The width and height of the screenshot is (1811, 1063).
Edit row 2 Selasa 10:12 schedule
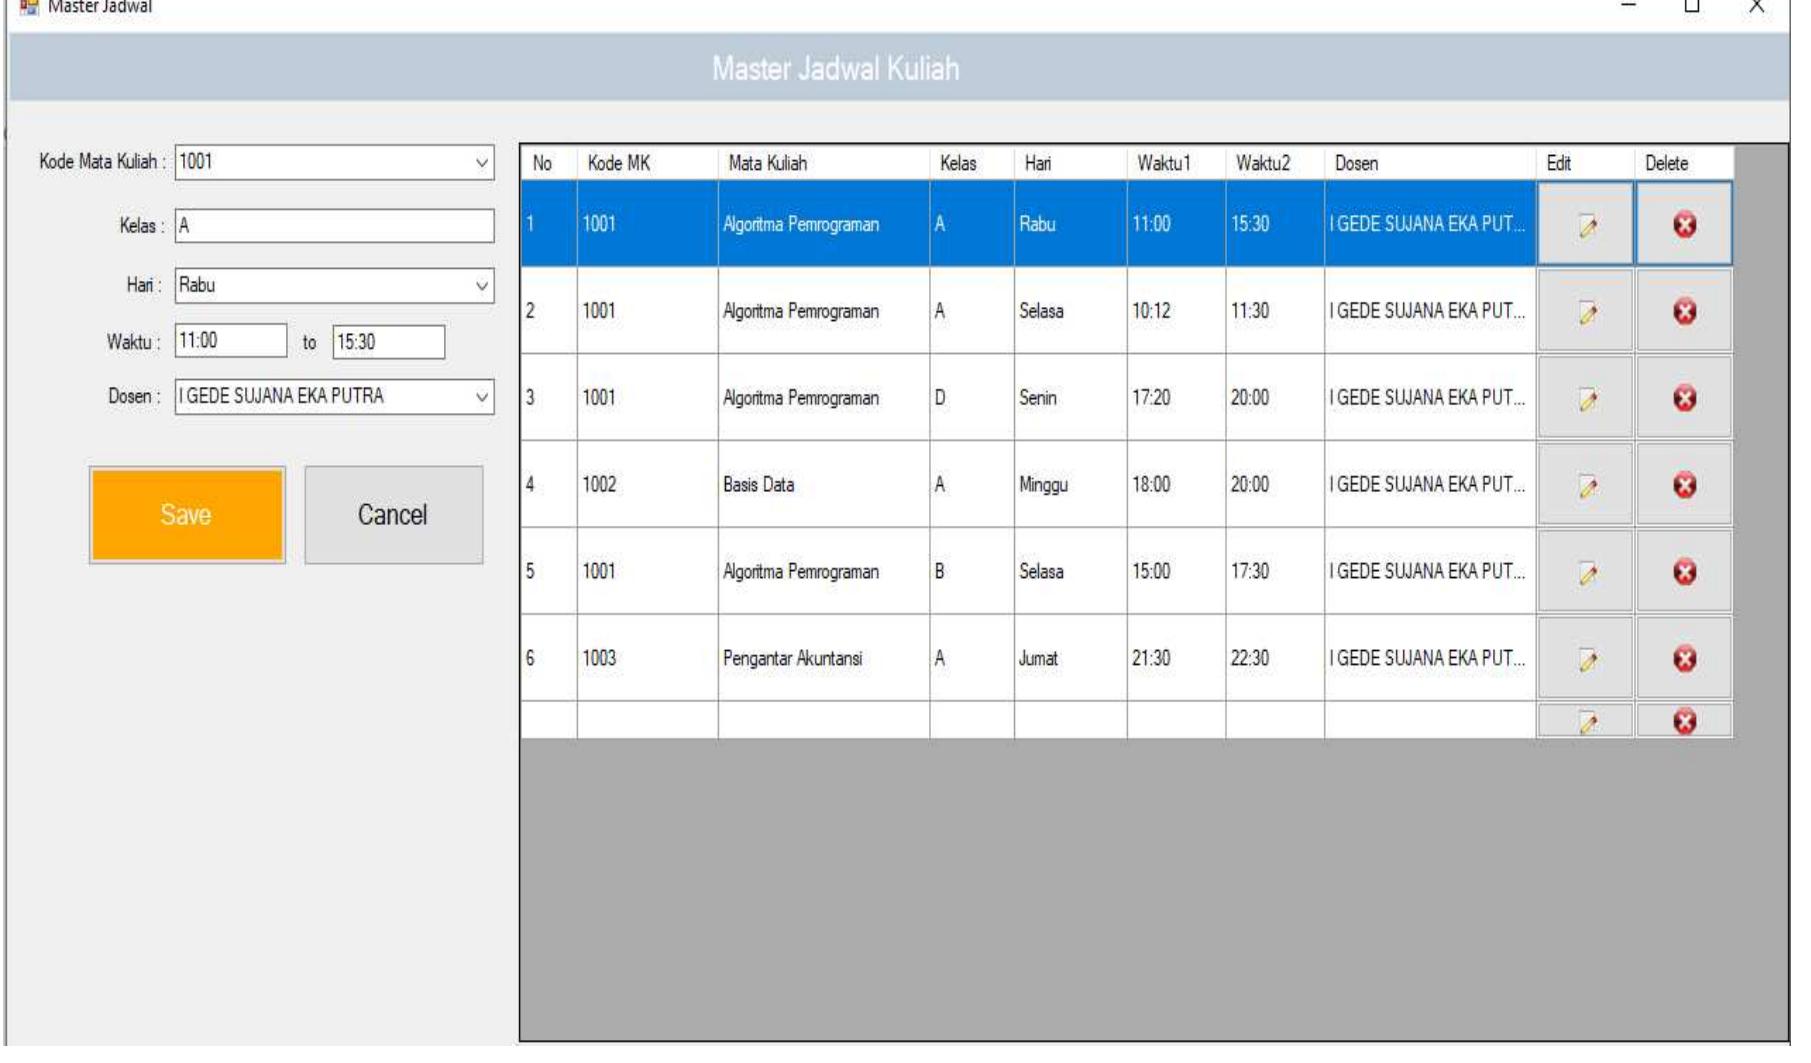1586,312
